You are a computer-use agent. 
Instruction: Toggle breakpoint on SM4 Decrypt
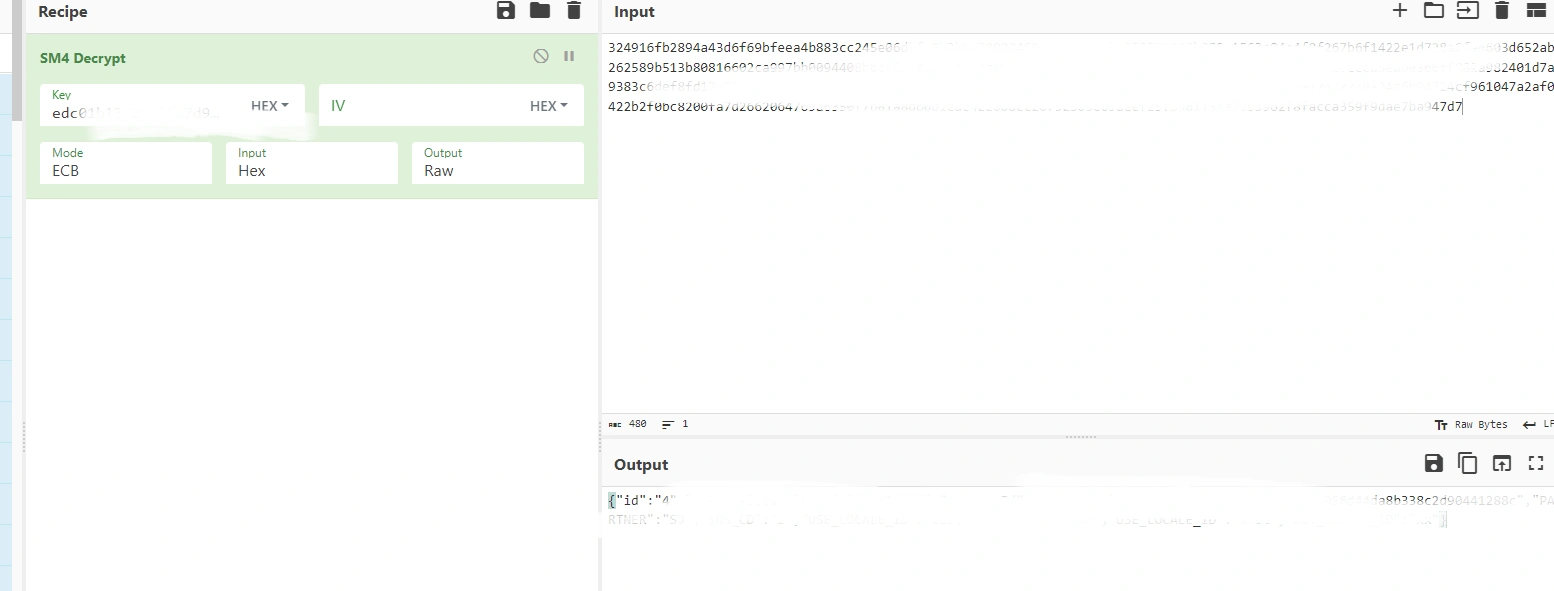pyautogui.click(x=569, y=57)
